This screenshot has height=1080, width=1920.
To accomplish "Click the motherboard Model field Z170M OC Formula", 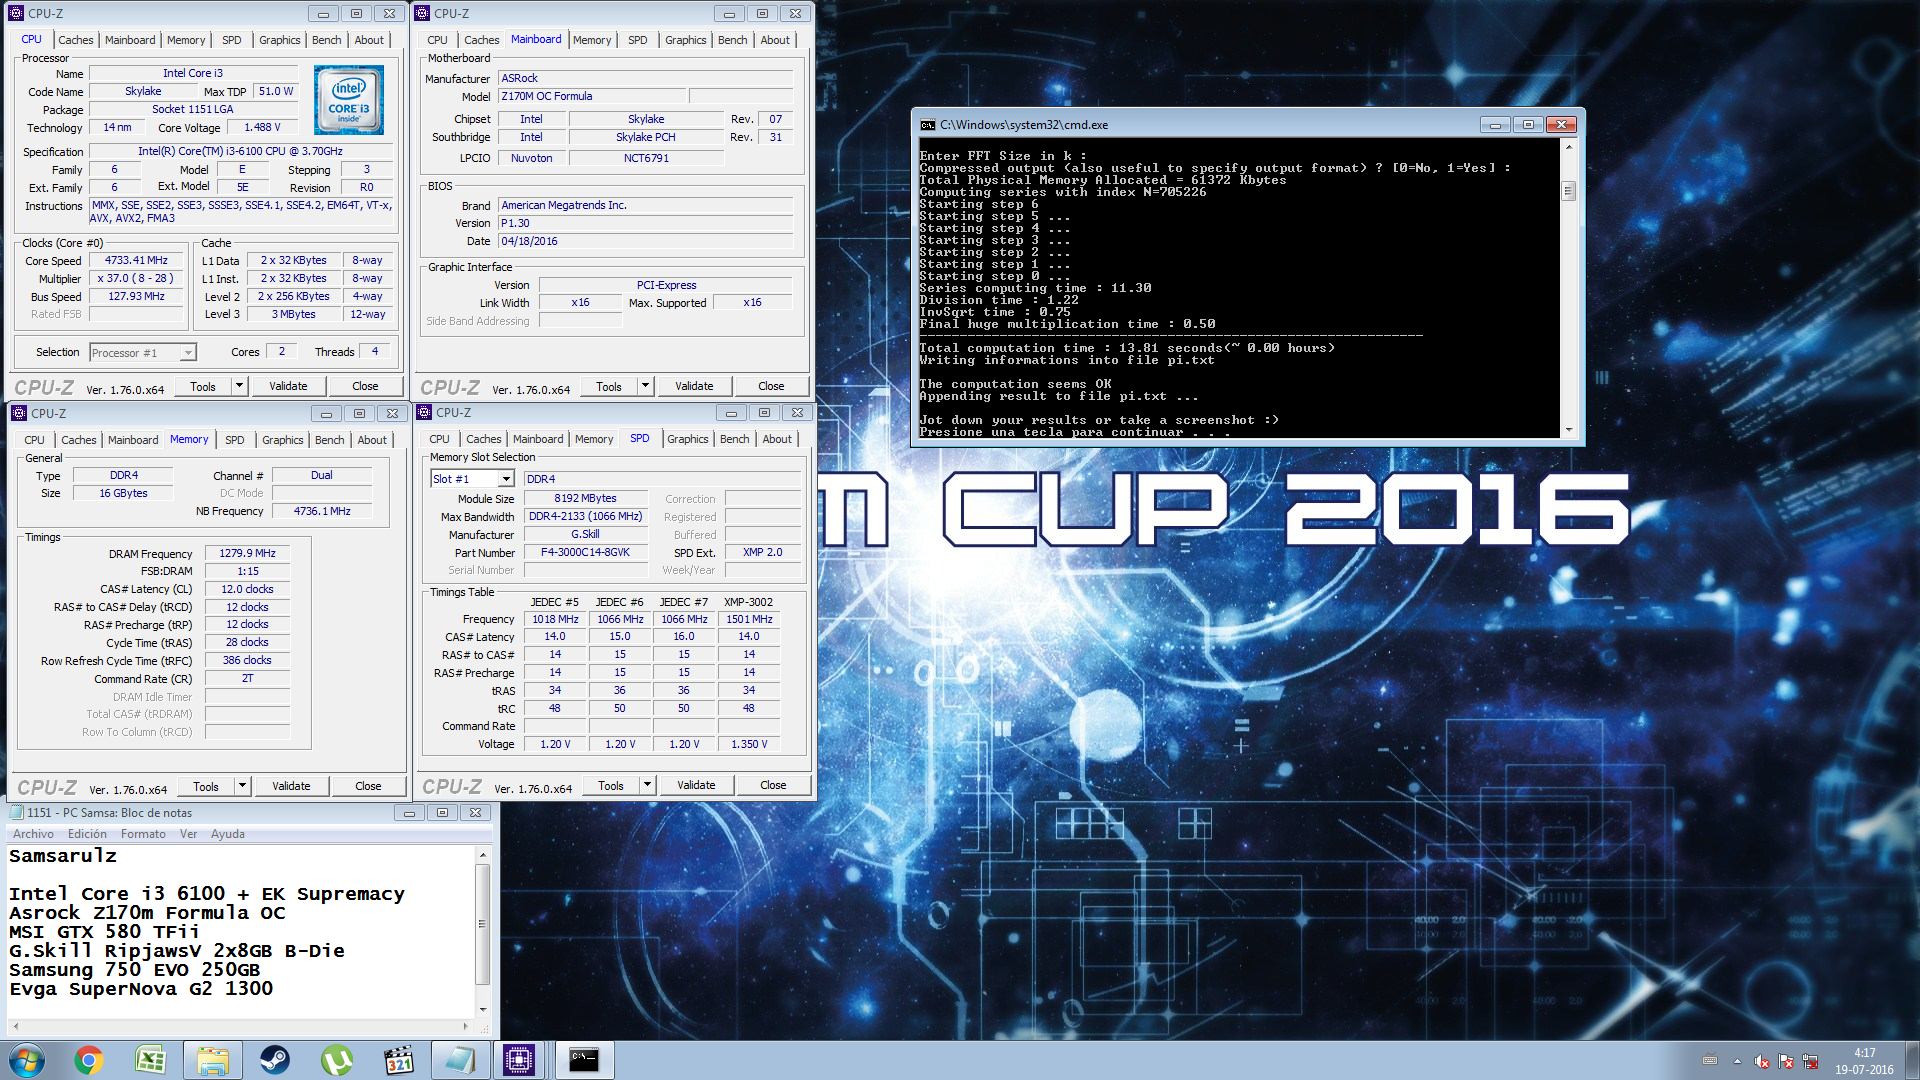I will 593,96.
